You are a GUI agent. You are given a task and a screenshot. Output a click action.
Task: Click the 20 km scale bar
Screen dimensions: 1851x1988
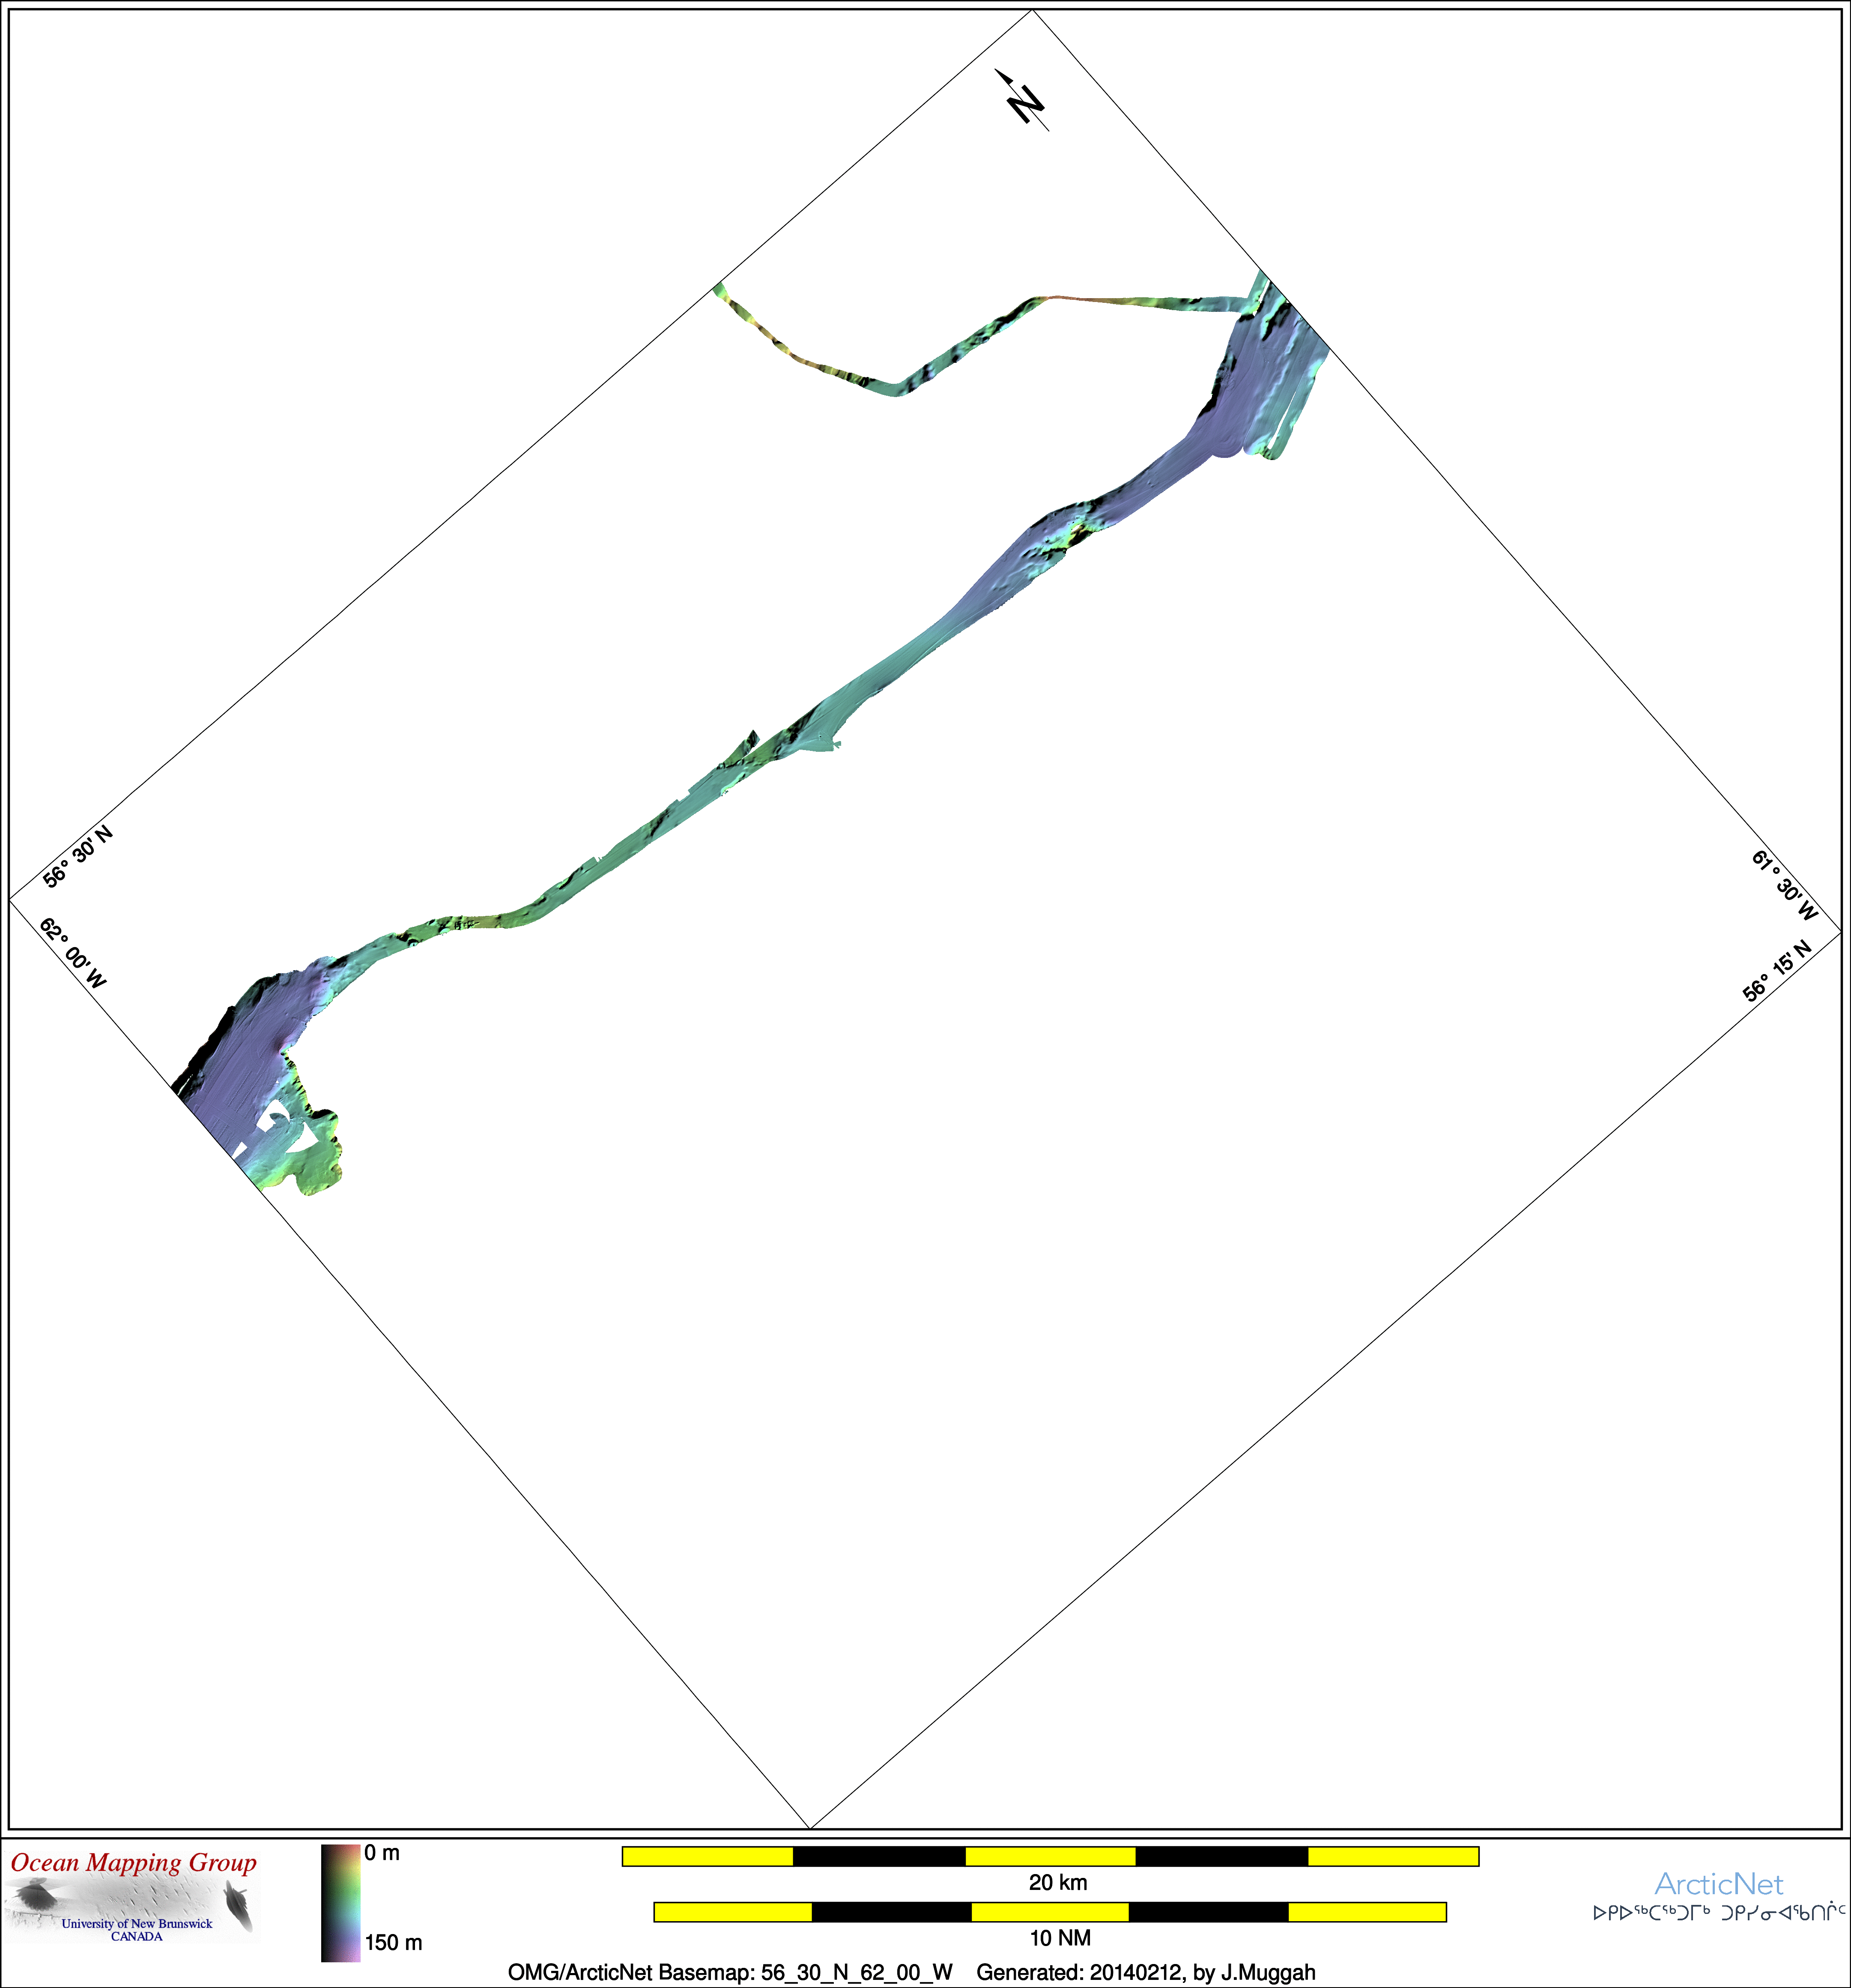point(1050,1857)
